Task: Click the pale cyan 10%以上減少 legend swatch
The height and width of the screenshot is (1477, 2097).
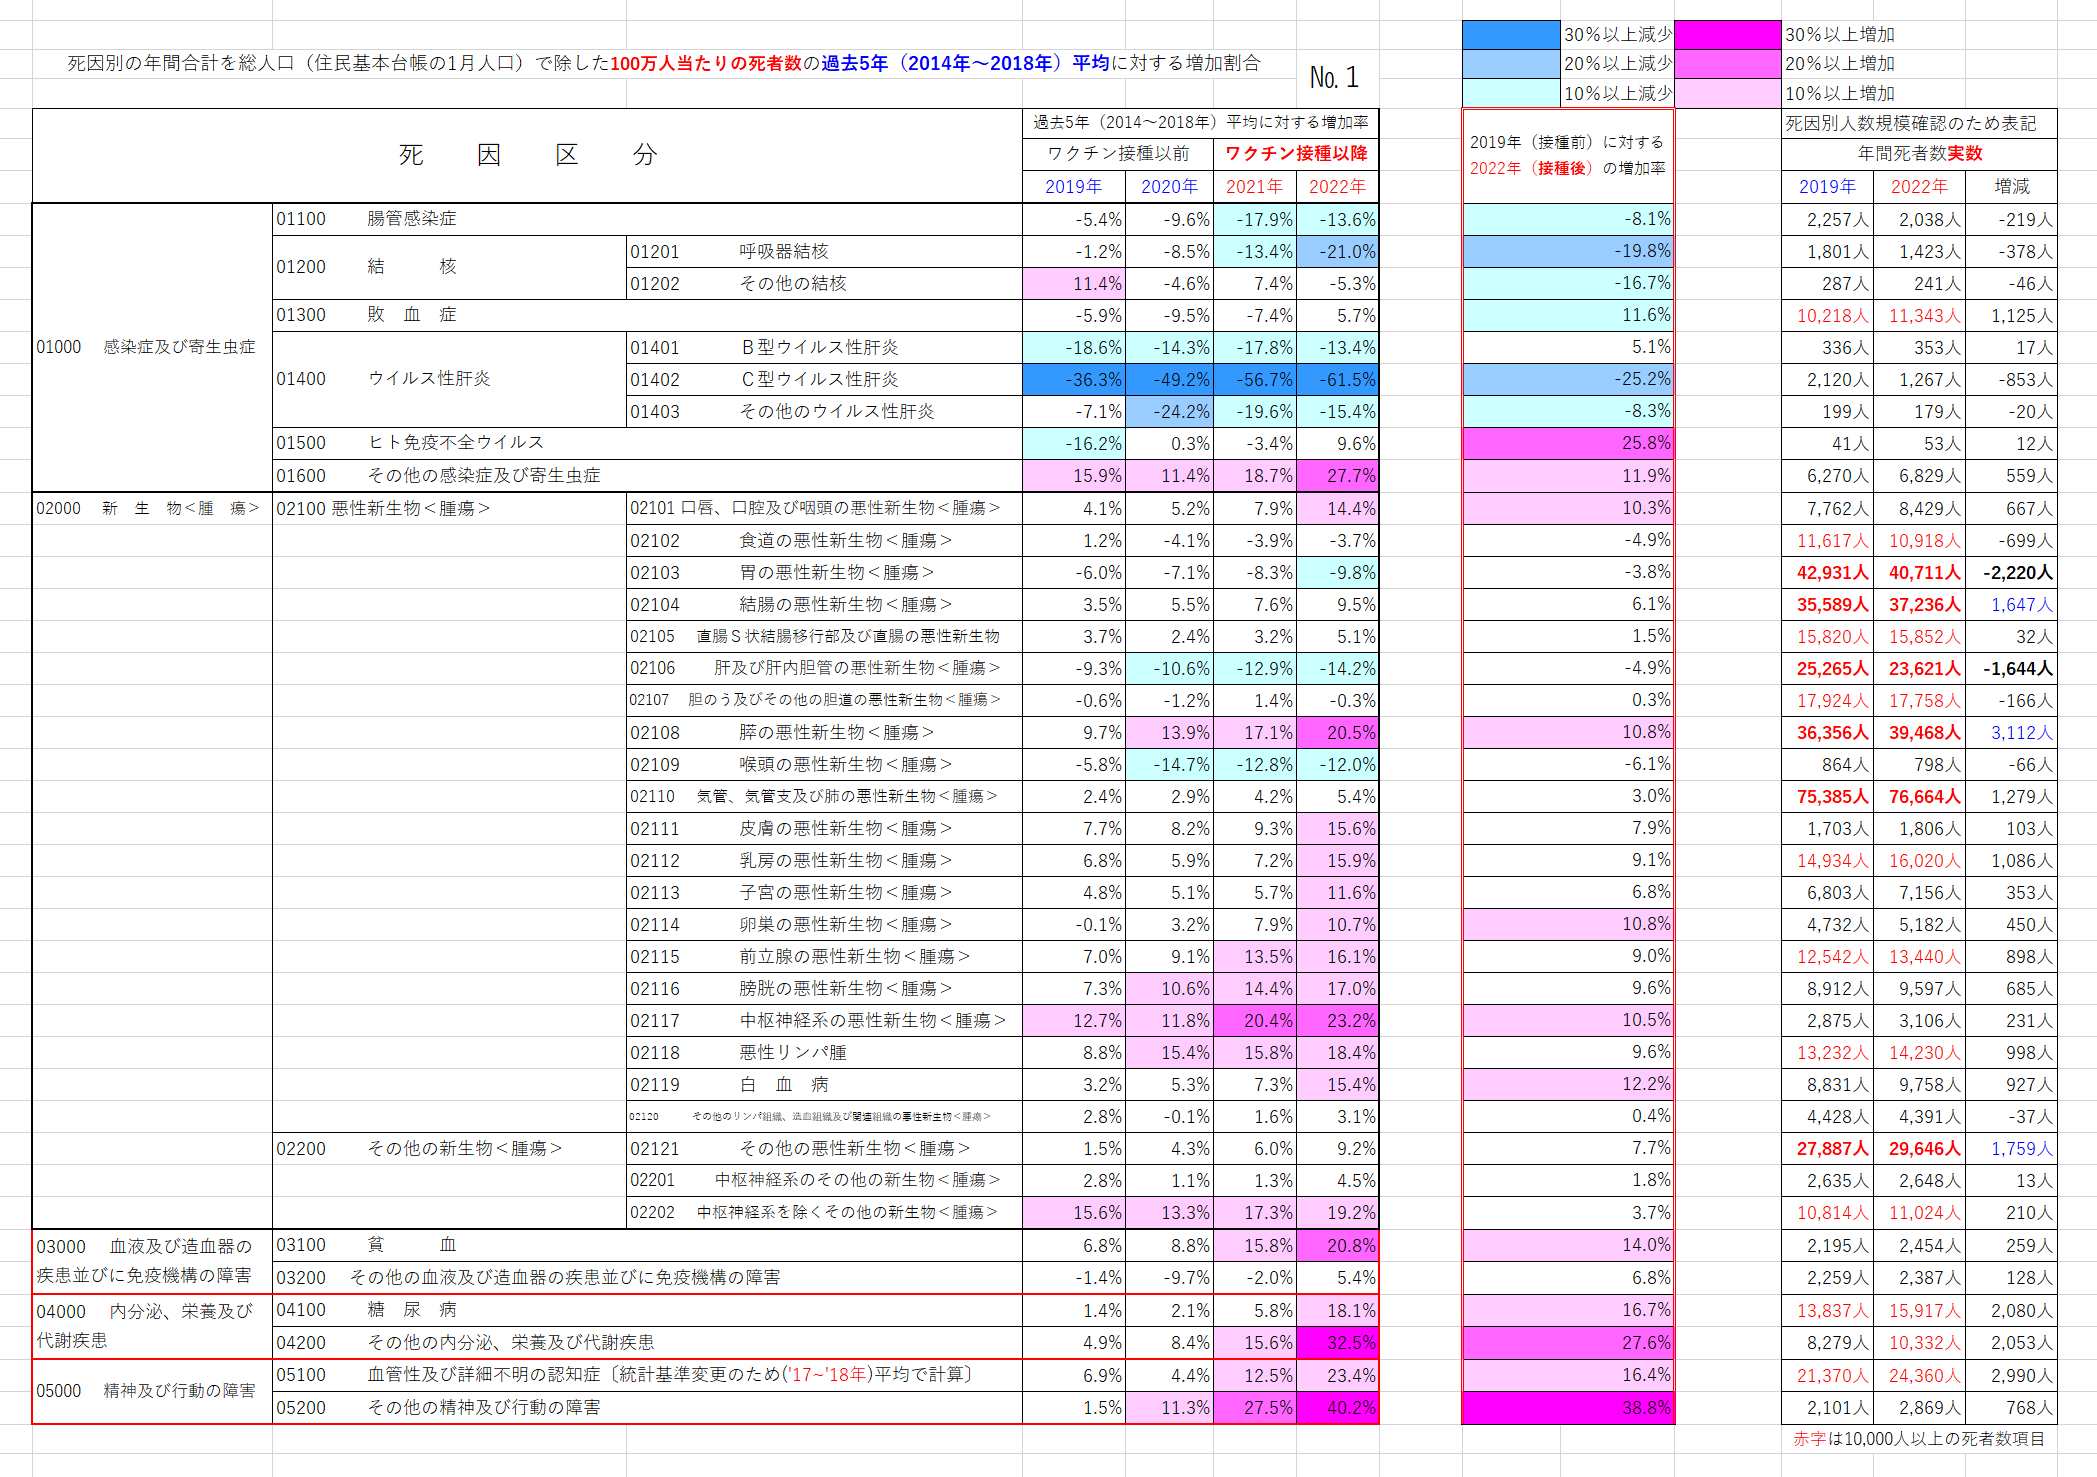Action: tap(1510, 93)
